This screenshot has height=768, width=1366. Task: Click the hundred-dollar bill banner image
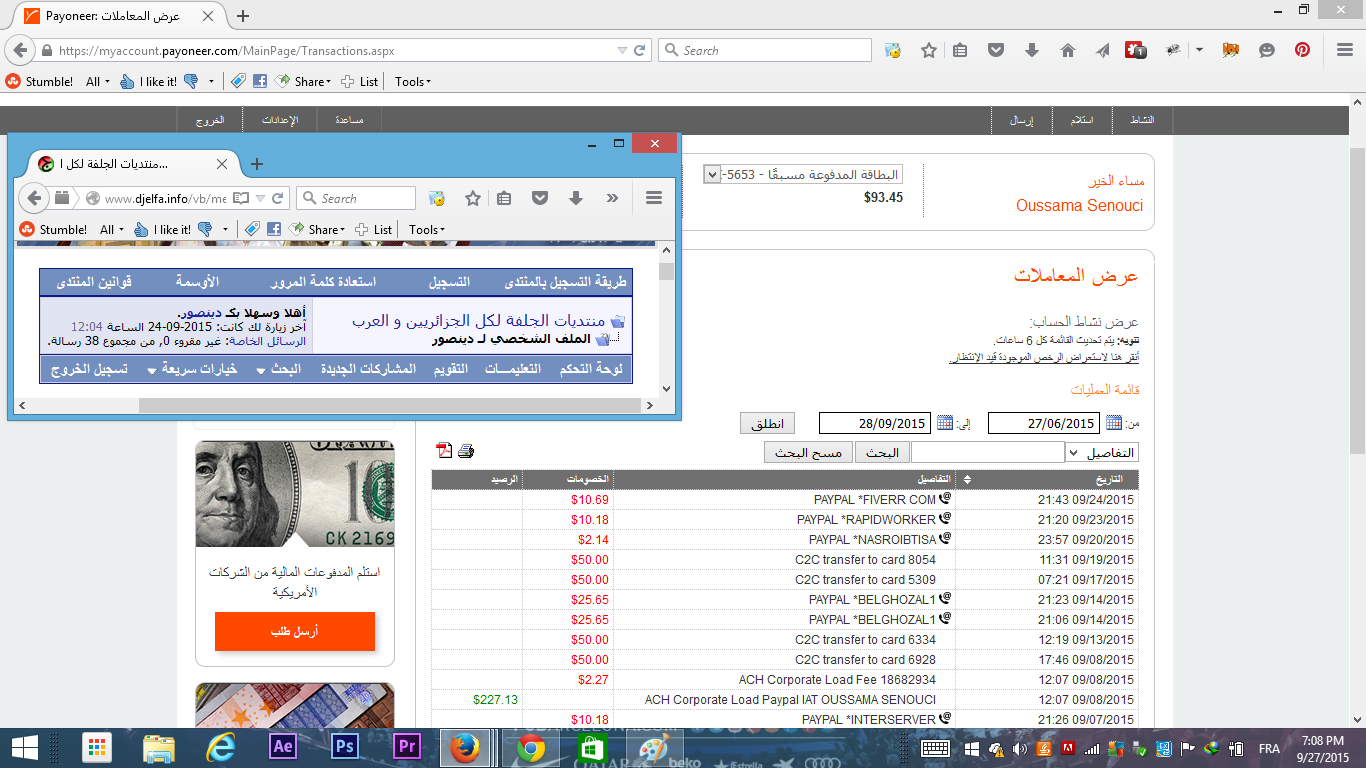point(295,494)
